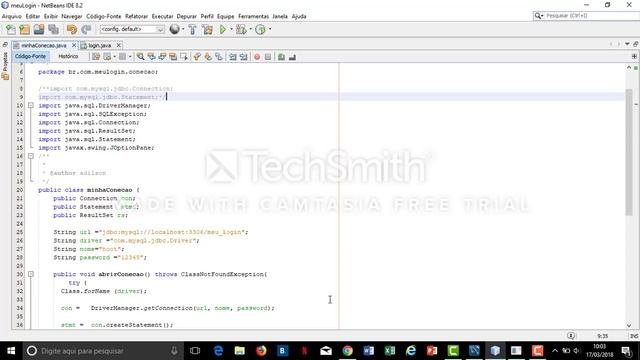Screen dimensions: 640x360
Task: Start macro recording red circle icon
Action: [x=257, y=57]
